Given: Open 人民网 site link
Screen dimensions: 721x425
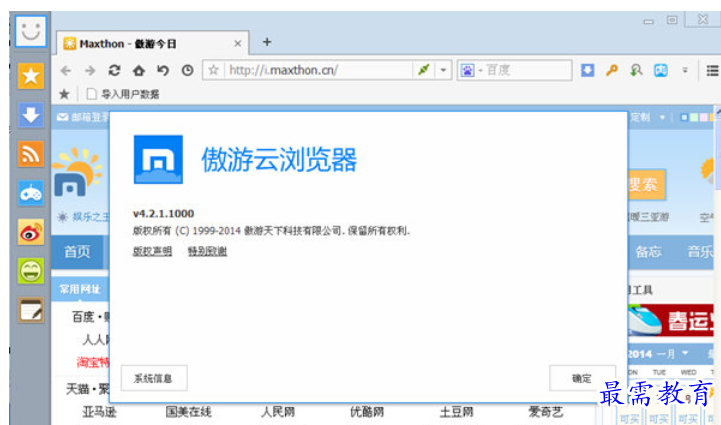Looking at the screenshot, I should click(278, 412).
